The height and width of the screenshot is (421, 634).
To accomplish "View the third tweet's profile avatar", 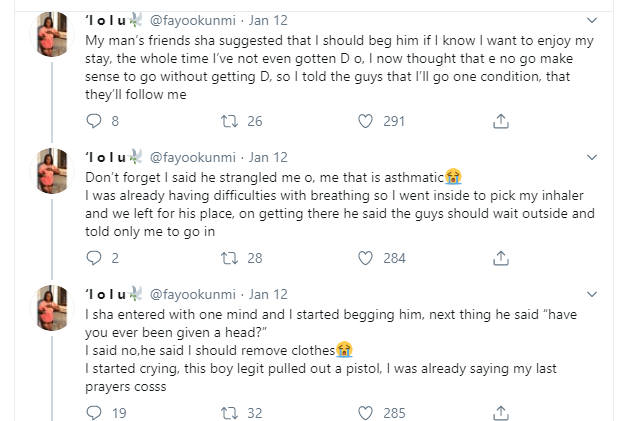I will click(51, 312).
